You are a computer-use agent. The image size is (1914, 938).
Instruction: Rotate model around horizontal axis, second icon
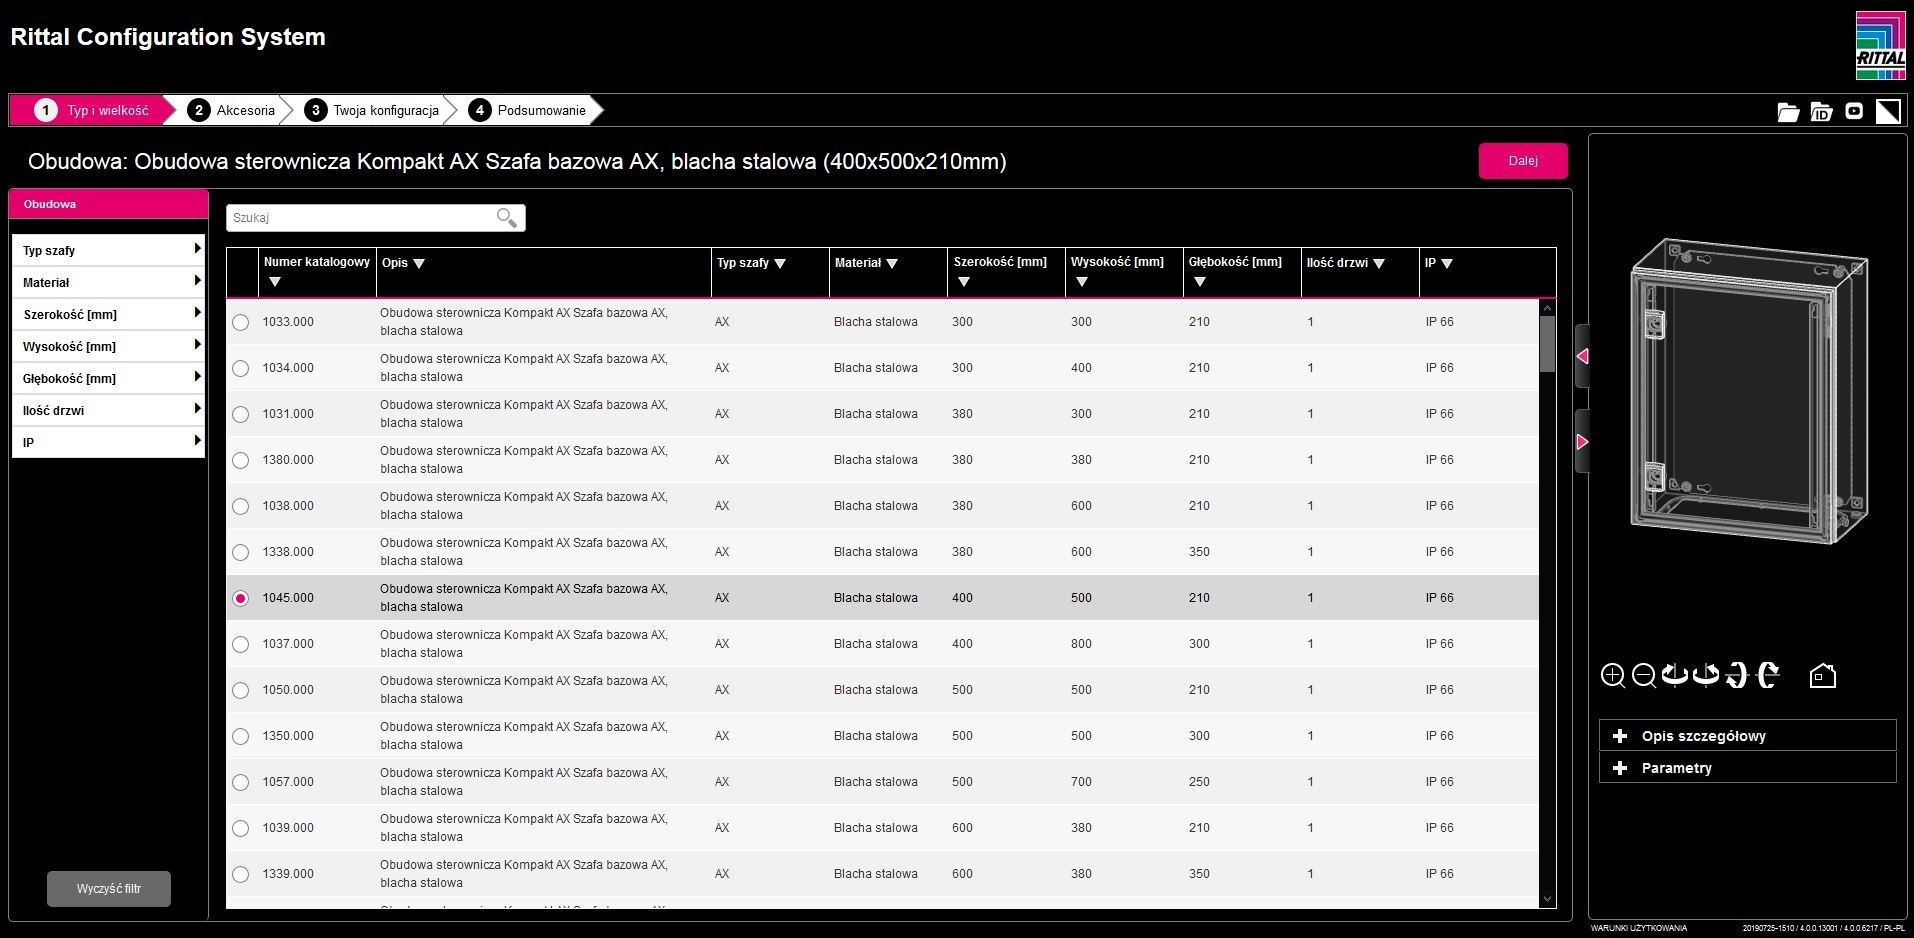1768,676
